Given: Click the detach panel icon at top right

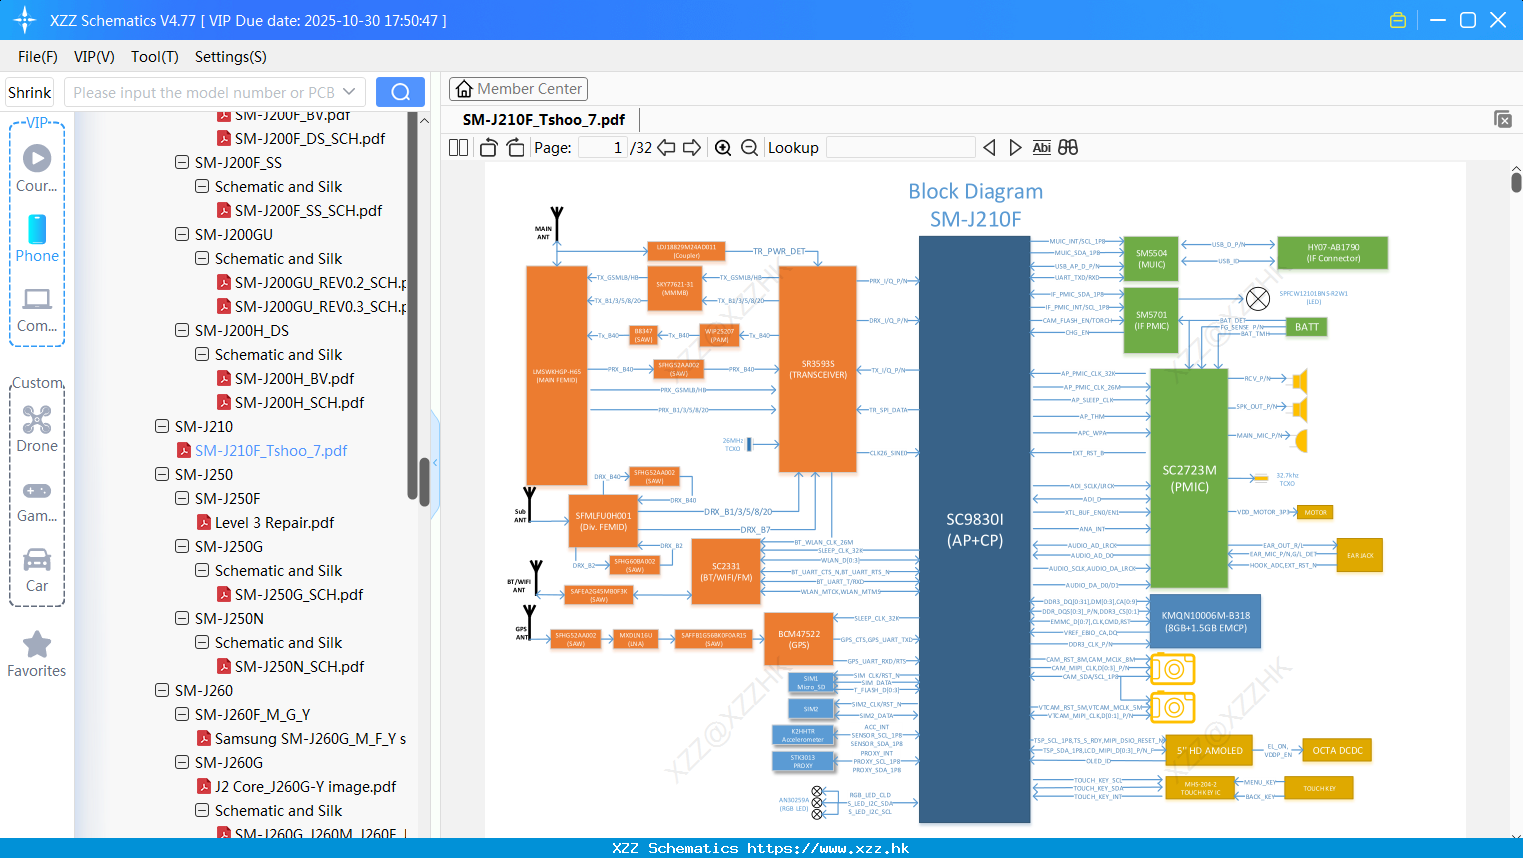Looking at the screenshot, I should (x=1503, y=119).
